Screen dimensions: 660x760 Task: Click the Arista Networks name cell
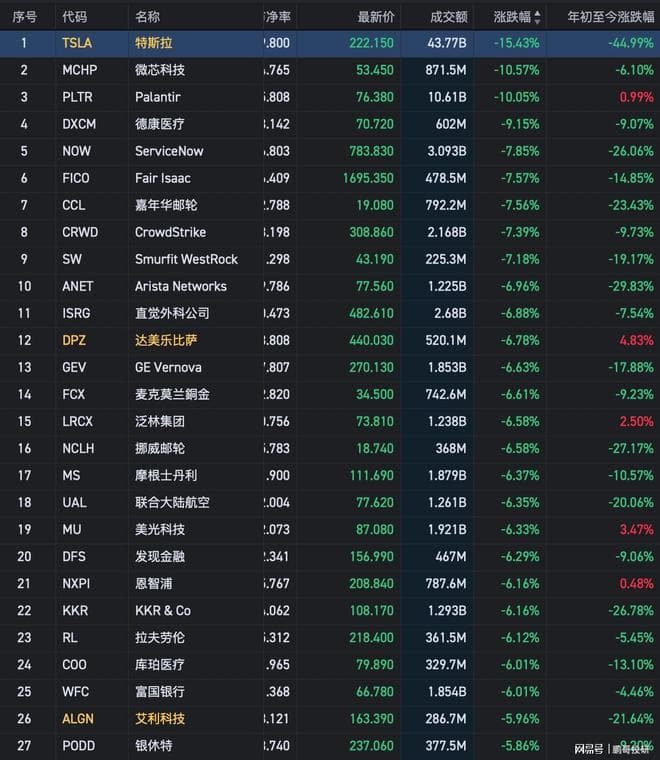pyautogui.click(x=181, y=286)
